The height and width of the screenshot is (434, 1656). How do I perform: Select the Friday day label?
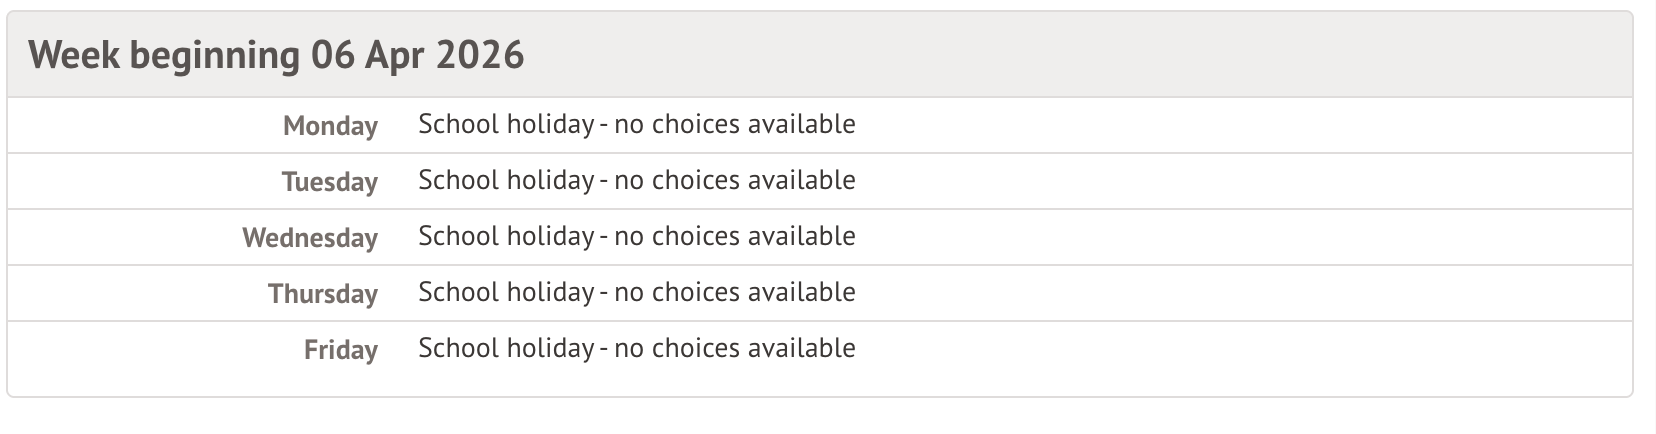(x=341, y=350)
